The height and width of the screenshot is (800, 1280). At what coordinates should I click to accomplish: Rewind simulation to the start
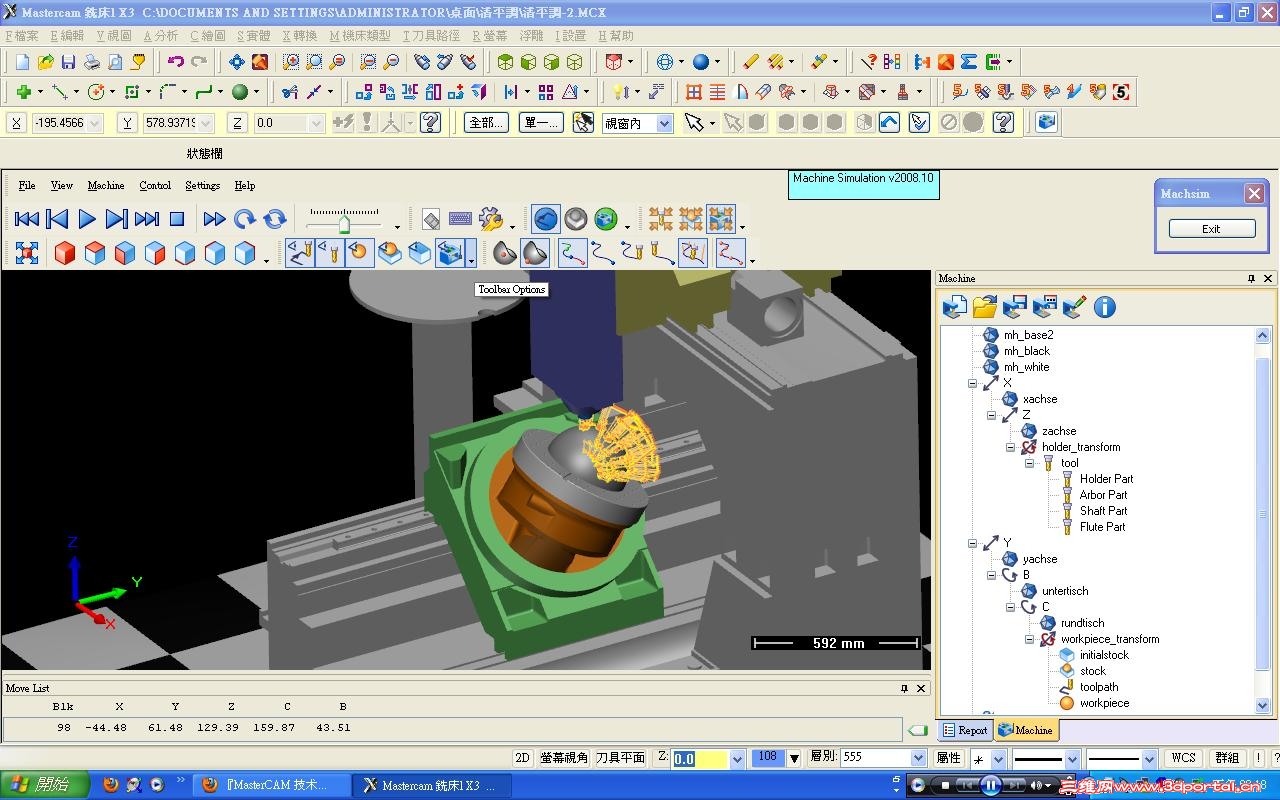(x=27, y=219)
